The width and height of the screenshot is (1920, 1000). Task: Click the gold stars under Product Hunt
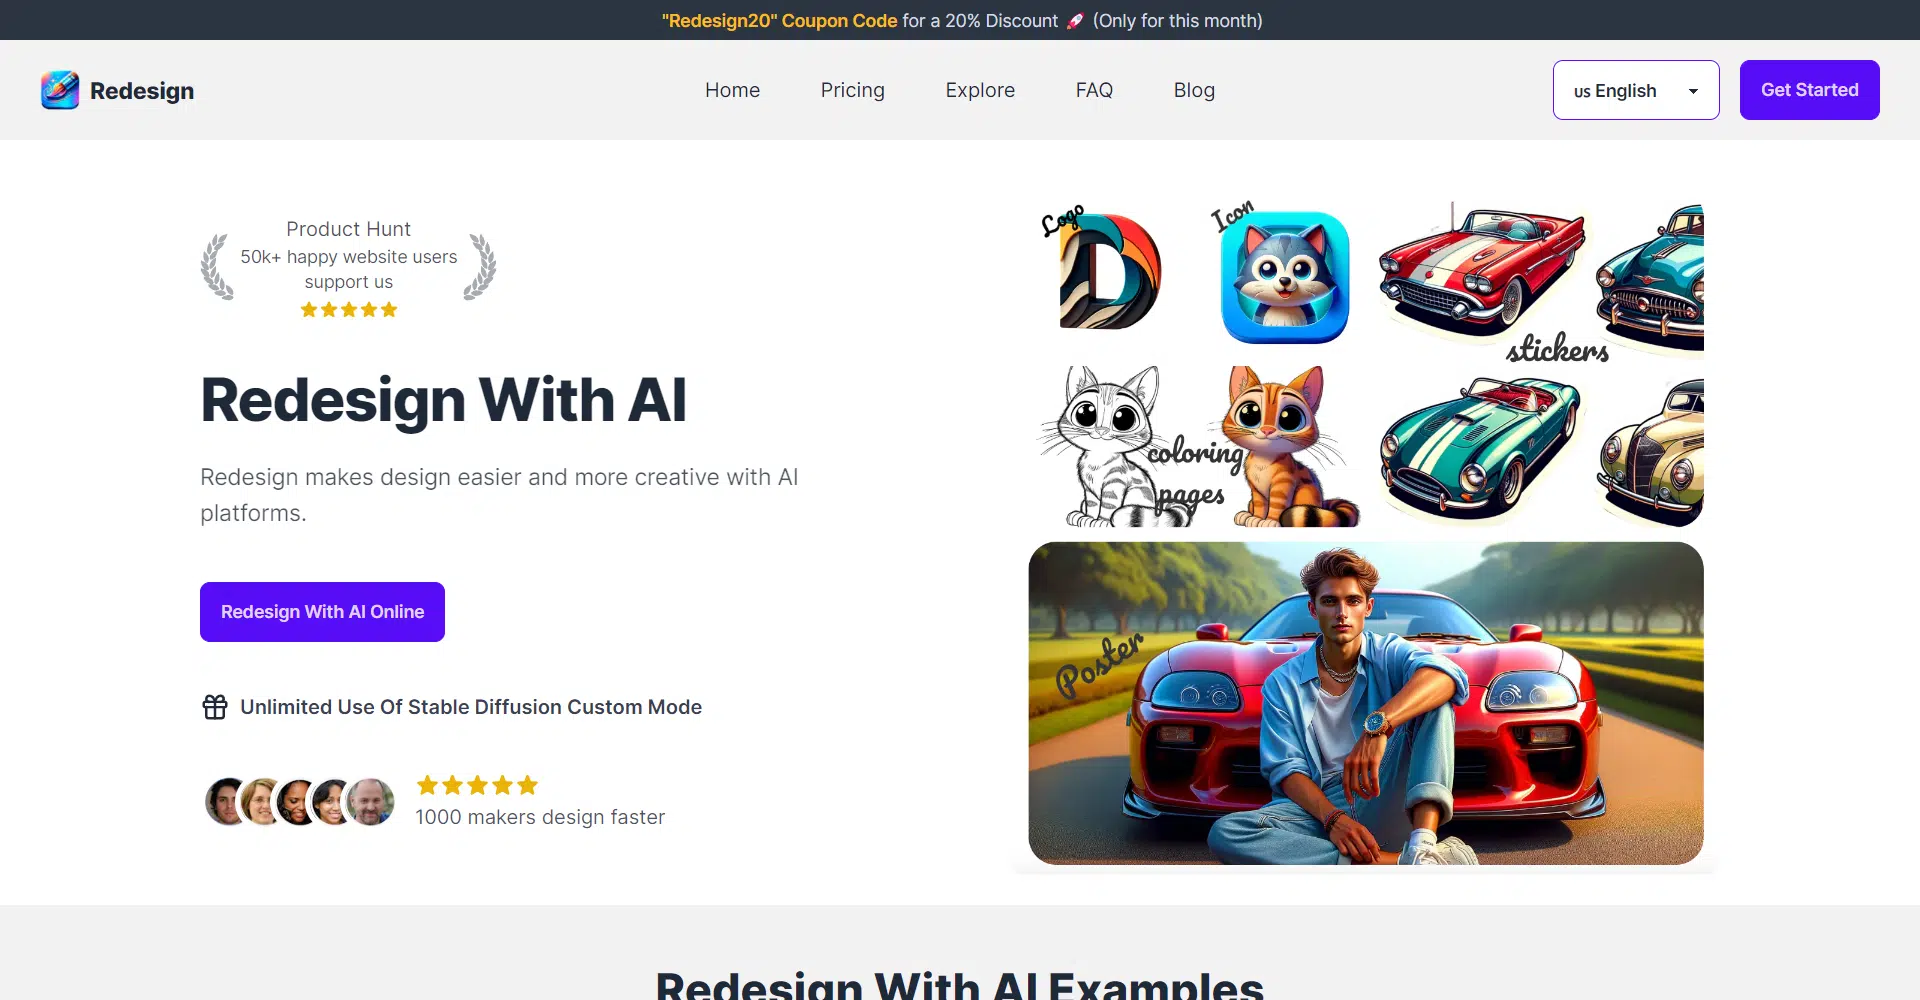349,310
